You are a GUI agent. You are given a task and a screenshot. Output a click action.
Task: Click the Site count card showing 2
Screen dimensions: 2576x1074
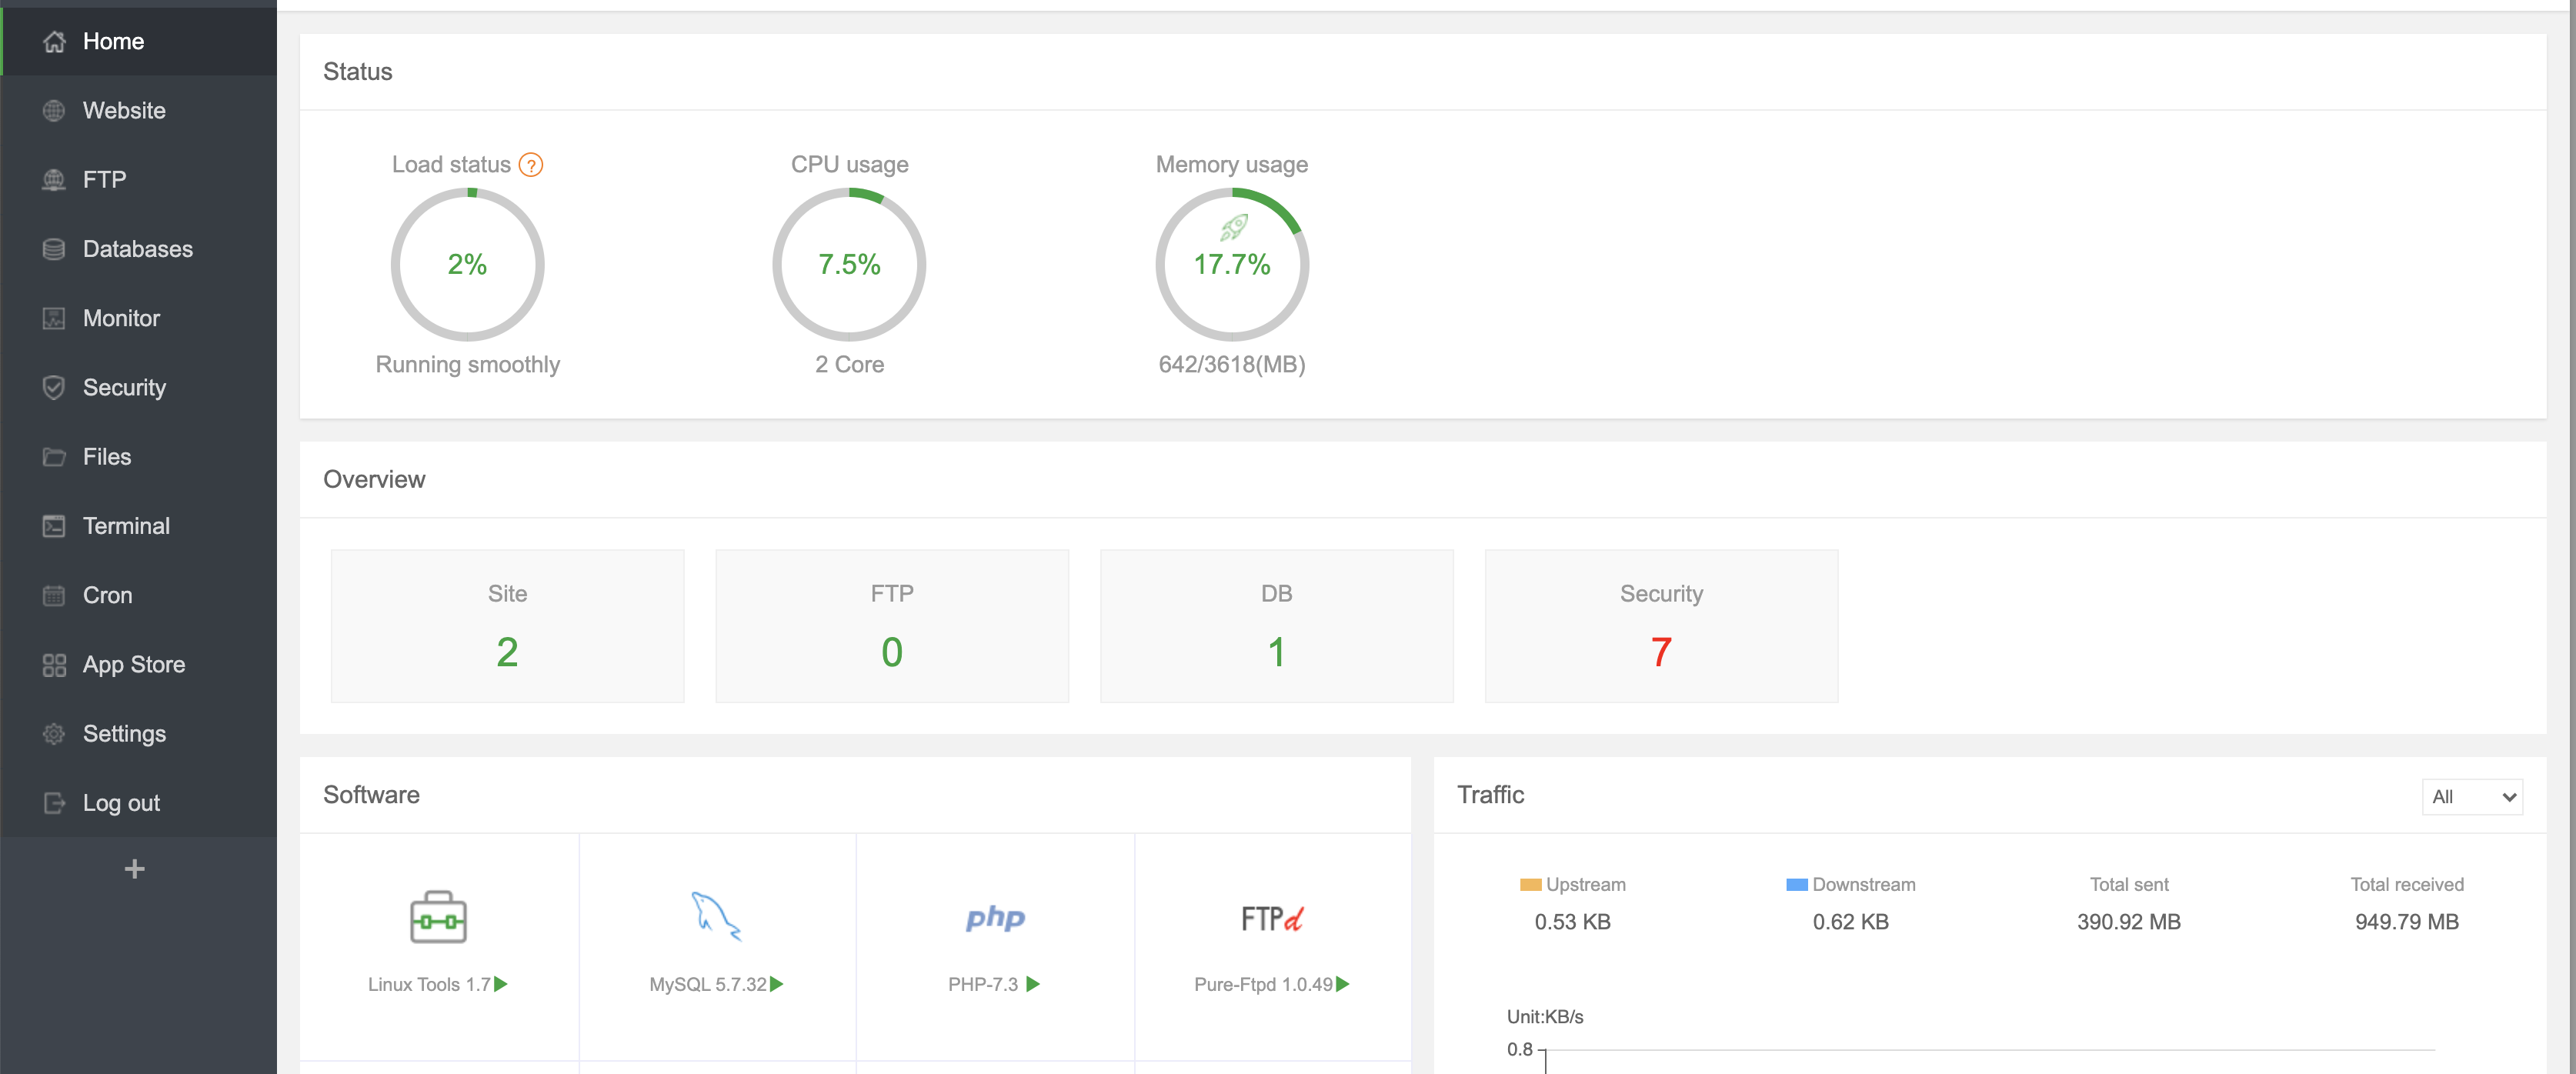[507, 626]
